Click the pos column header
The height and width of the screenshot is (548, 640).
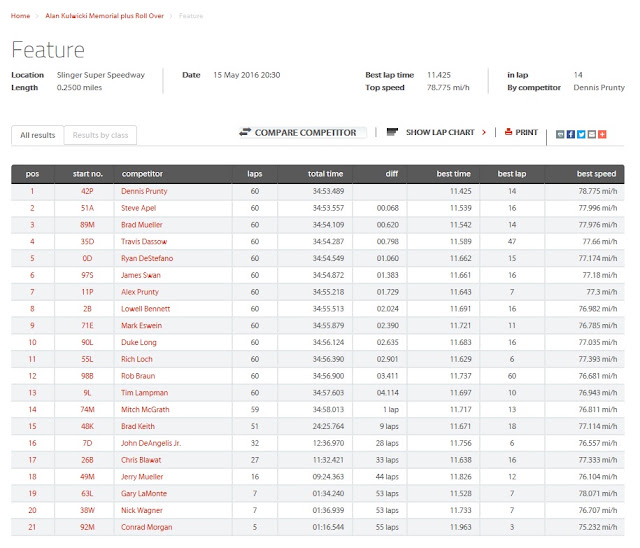click(x=32, y=174)
